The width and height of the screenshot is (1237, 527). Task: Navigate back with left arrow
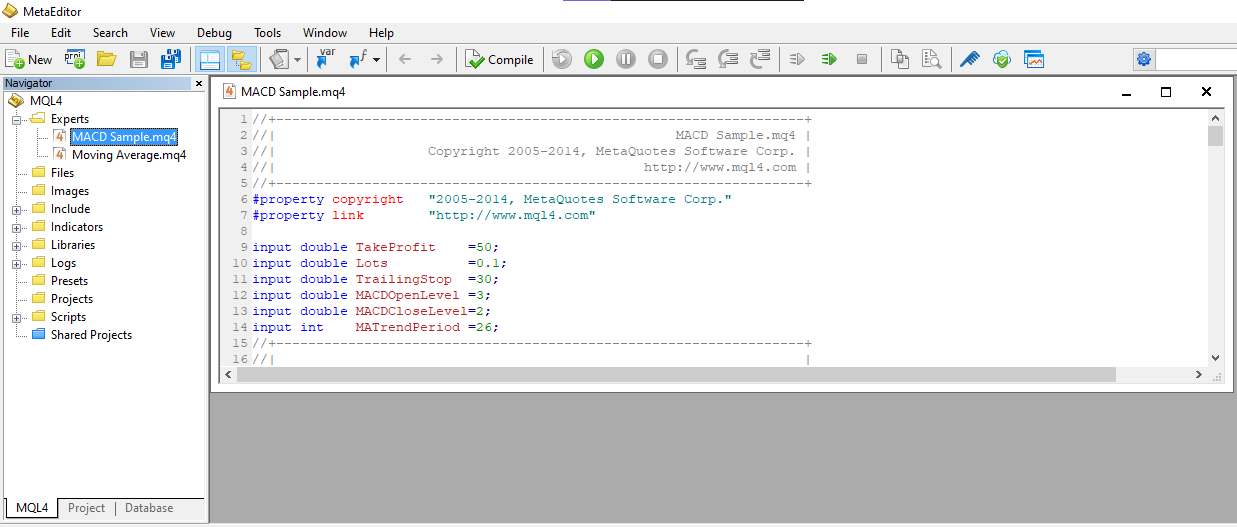point(405,59)
